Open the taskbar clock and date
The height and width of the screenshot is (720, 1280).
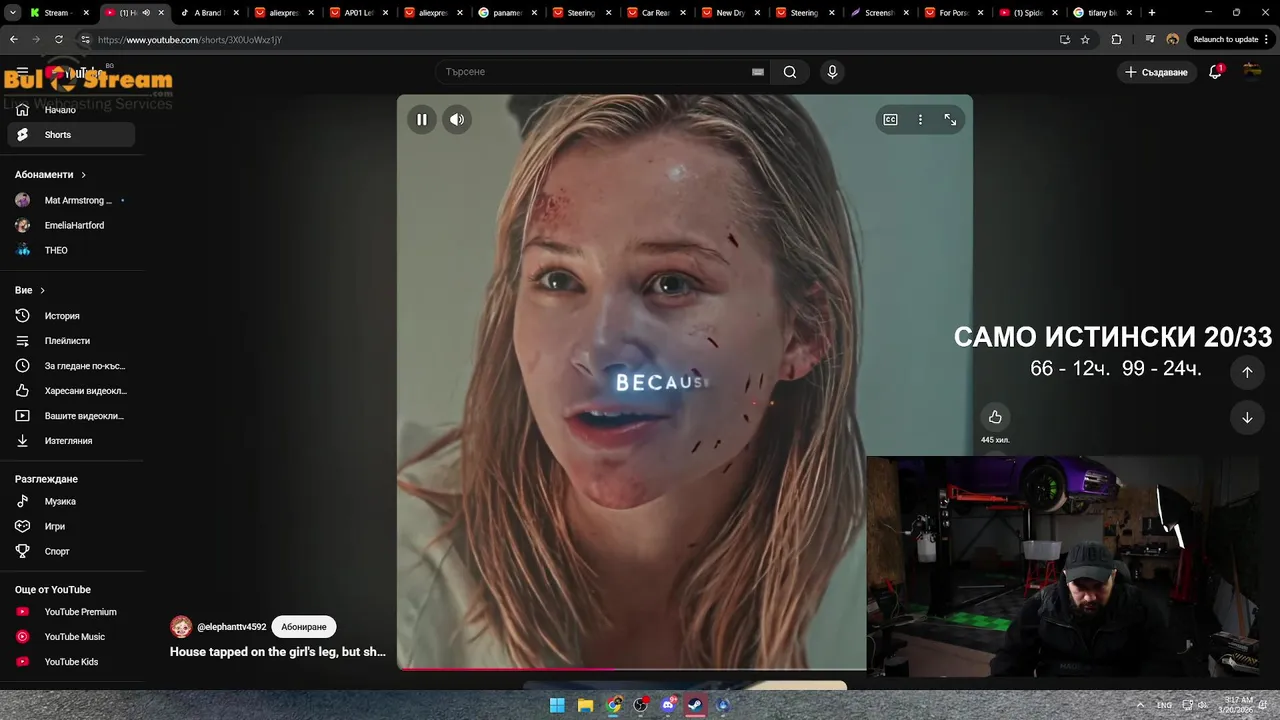(1238, 705)
